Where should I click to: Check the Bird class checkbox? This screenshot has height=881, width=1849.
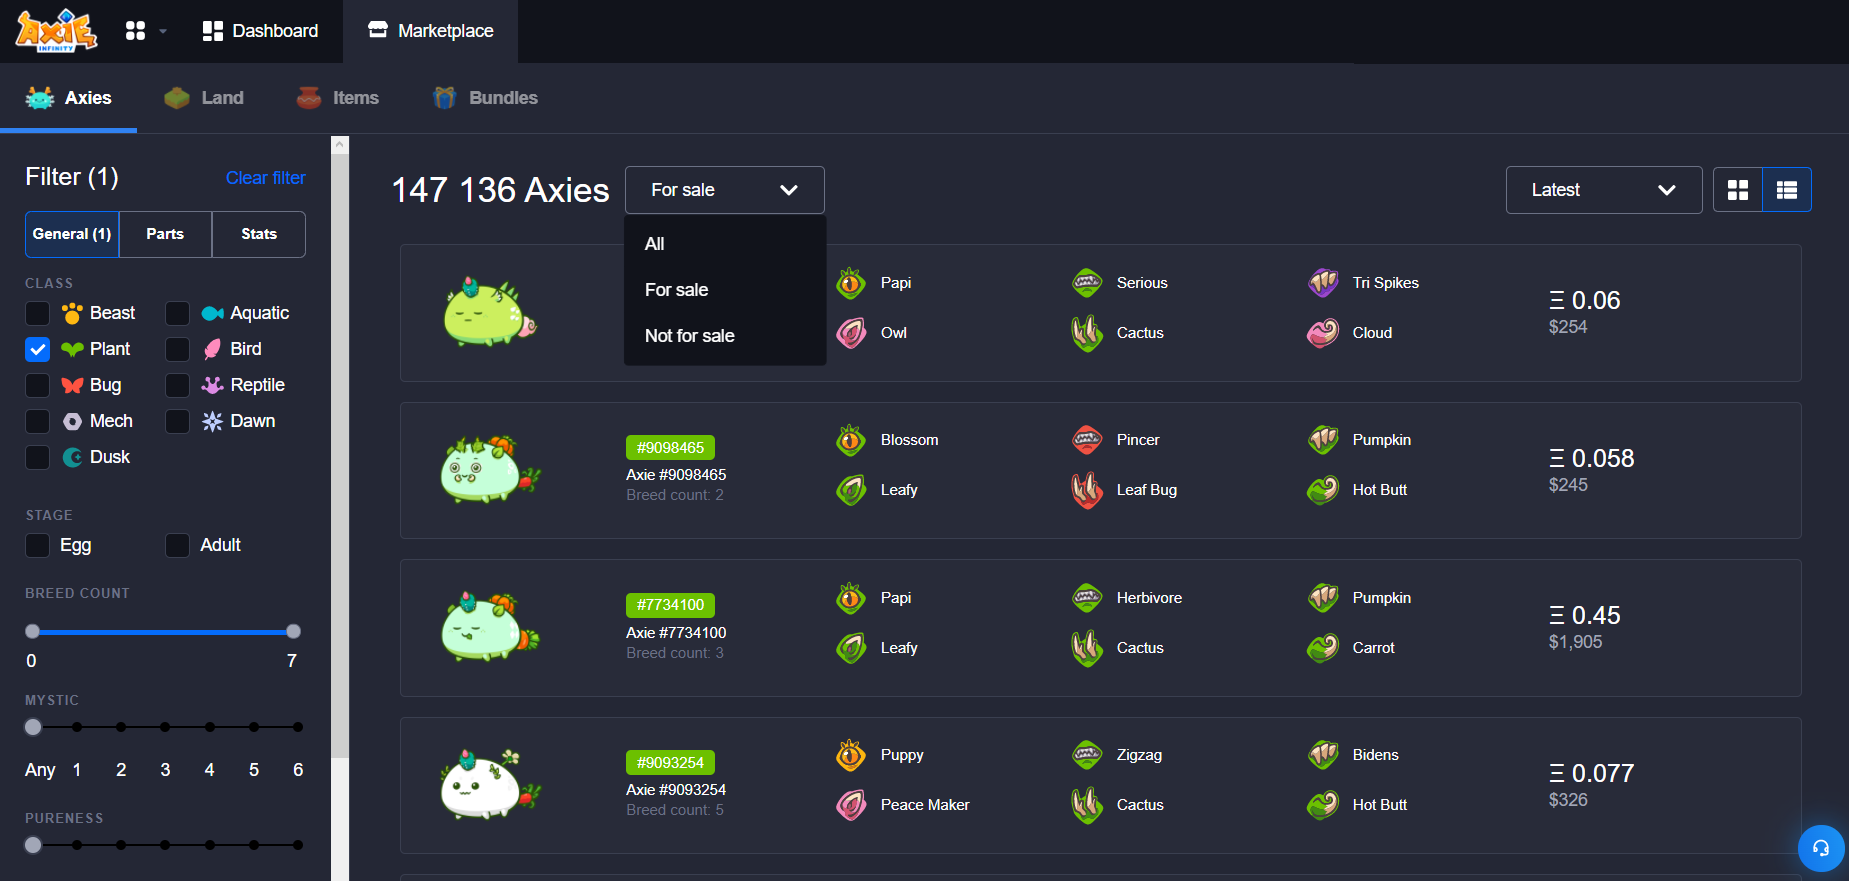click(x=177, y=349)
